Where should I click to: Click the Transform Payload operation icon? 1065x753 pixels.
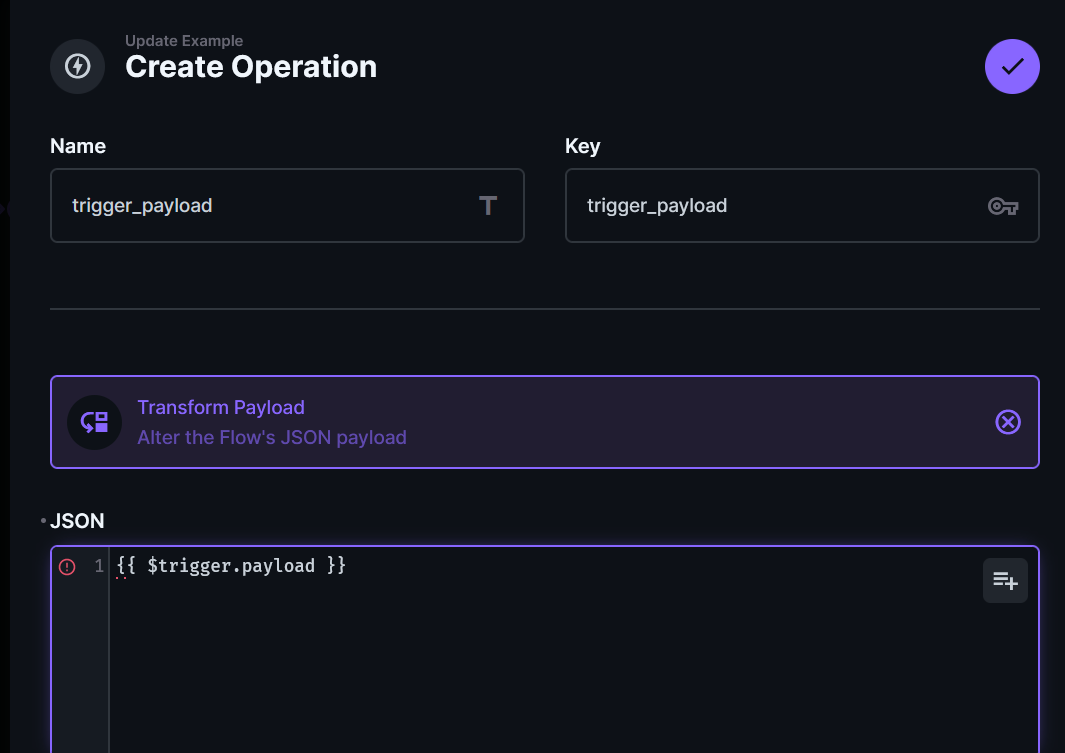click(x=94, y=422)
